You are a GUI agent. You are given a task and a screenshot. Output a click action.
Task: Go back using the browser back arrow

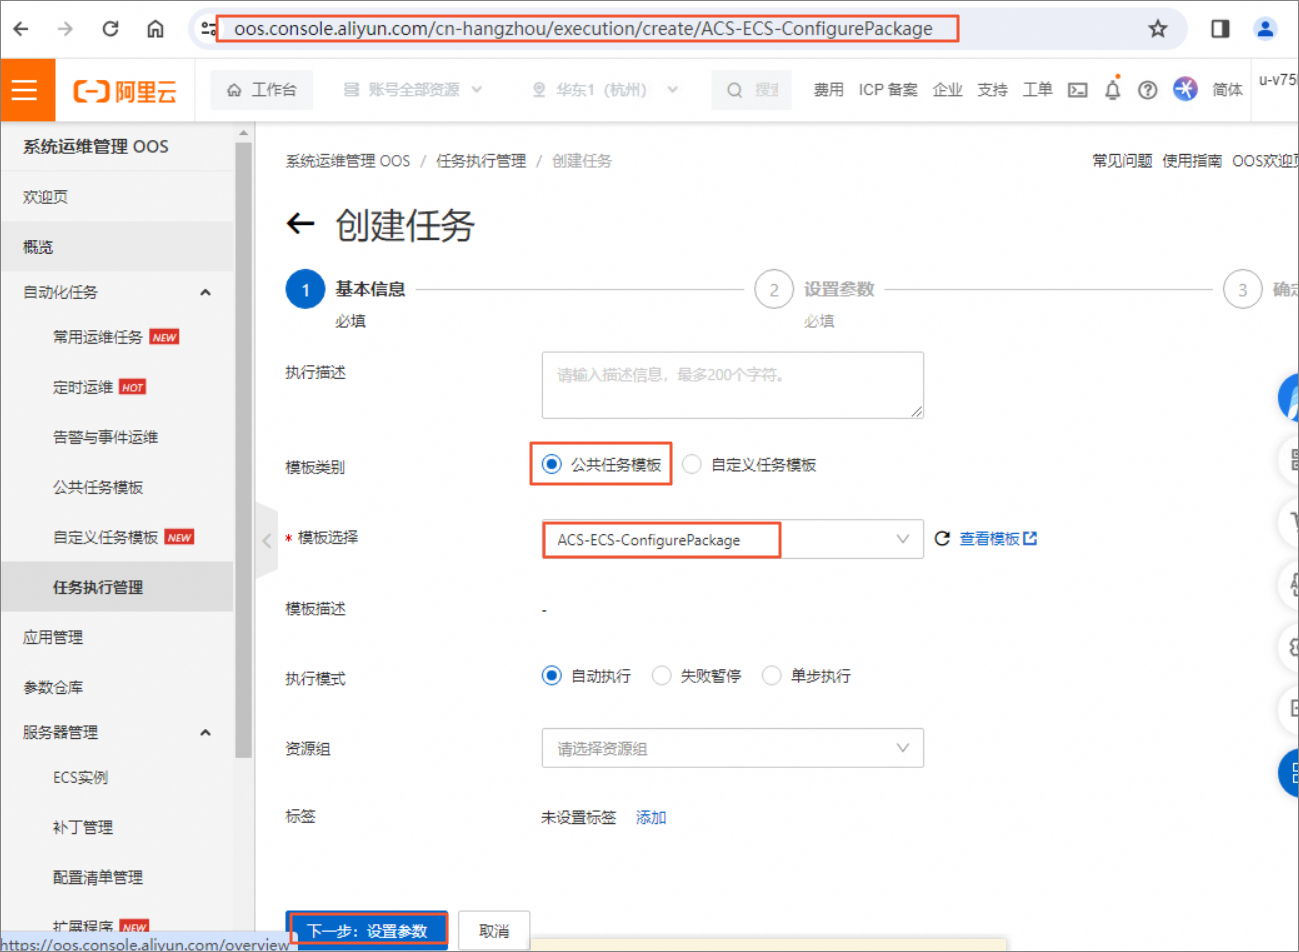pyautogui.click(x=21, y=29)
